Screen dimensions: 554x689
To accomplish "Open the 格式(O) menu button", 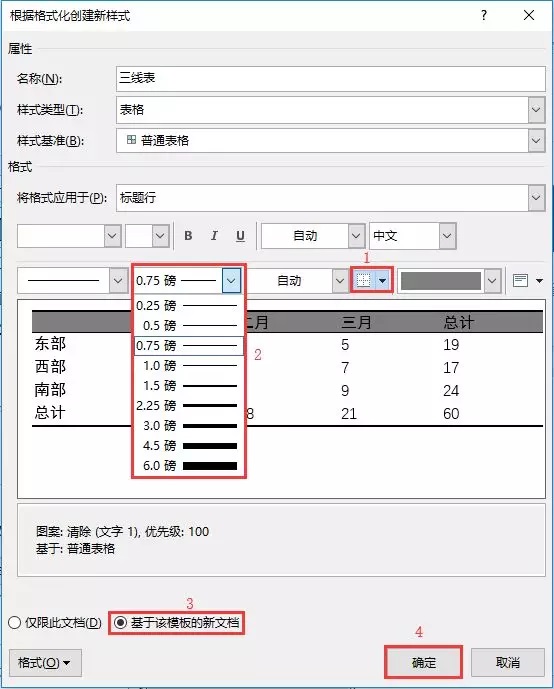I will tap(45, 663).
